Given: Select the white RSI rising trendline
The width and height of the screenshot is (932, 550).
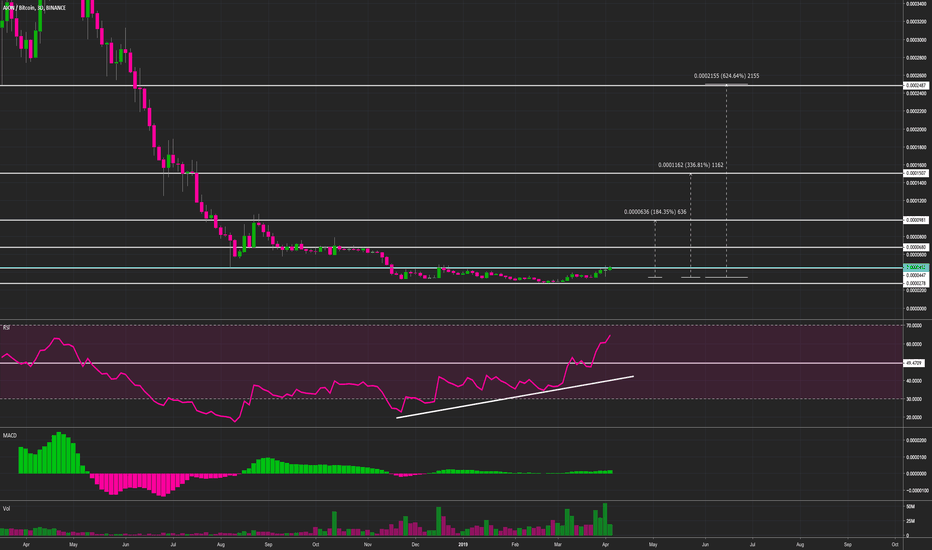Looking at the screenshot, I should 515,397.
